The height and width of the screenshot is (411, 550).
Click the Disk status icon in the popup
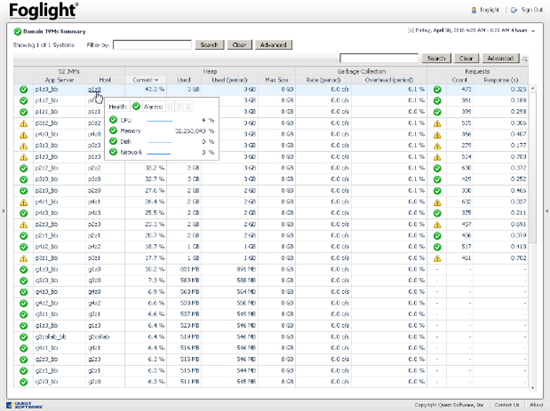pos(113,141)
